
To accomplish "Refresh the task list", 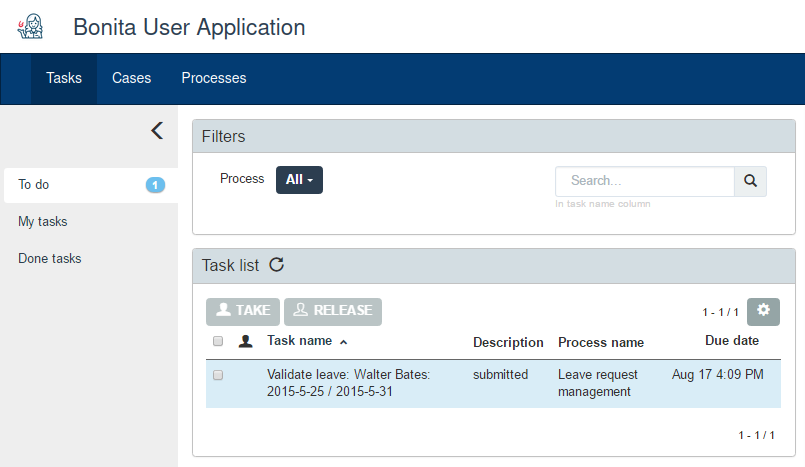I will (277, 265).
